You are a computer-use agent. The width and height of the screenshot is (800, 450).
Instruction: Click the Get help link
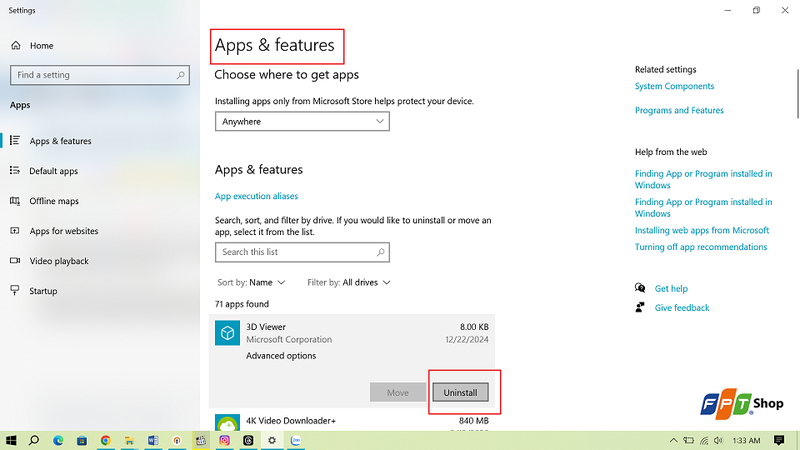671,288
